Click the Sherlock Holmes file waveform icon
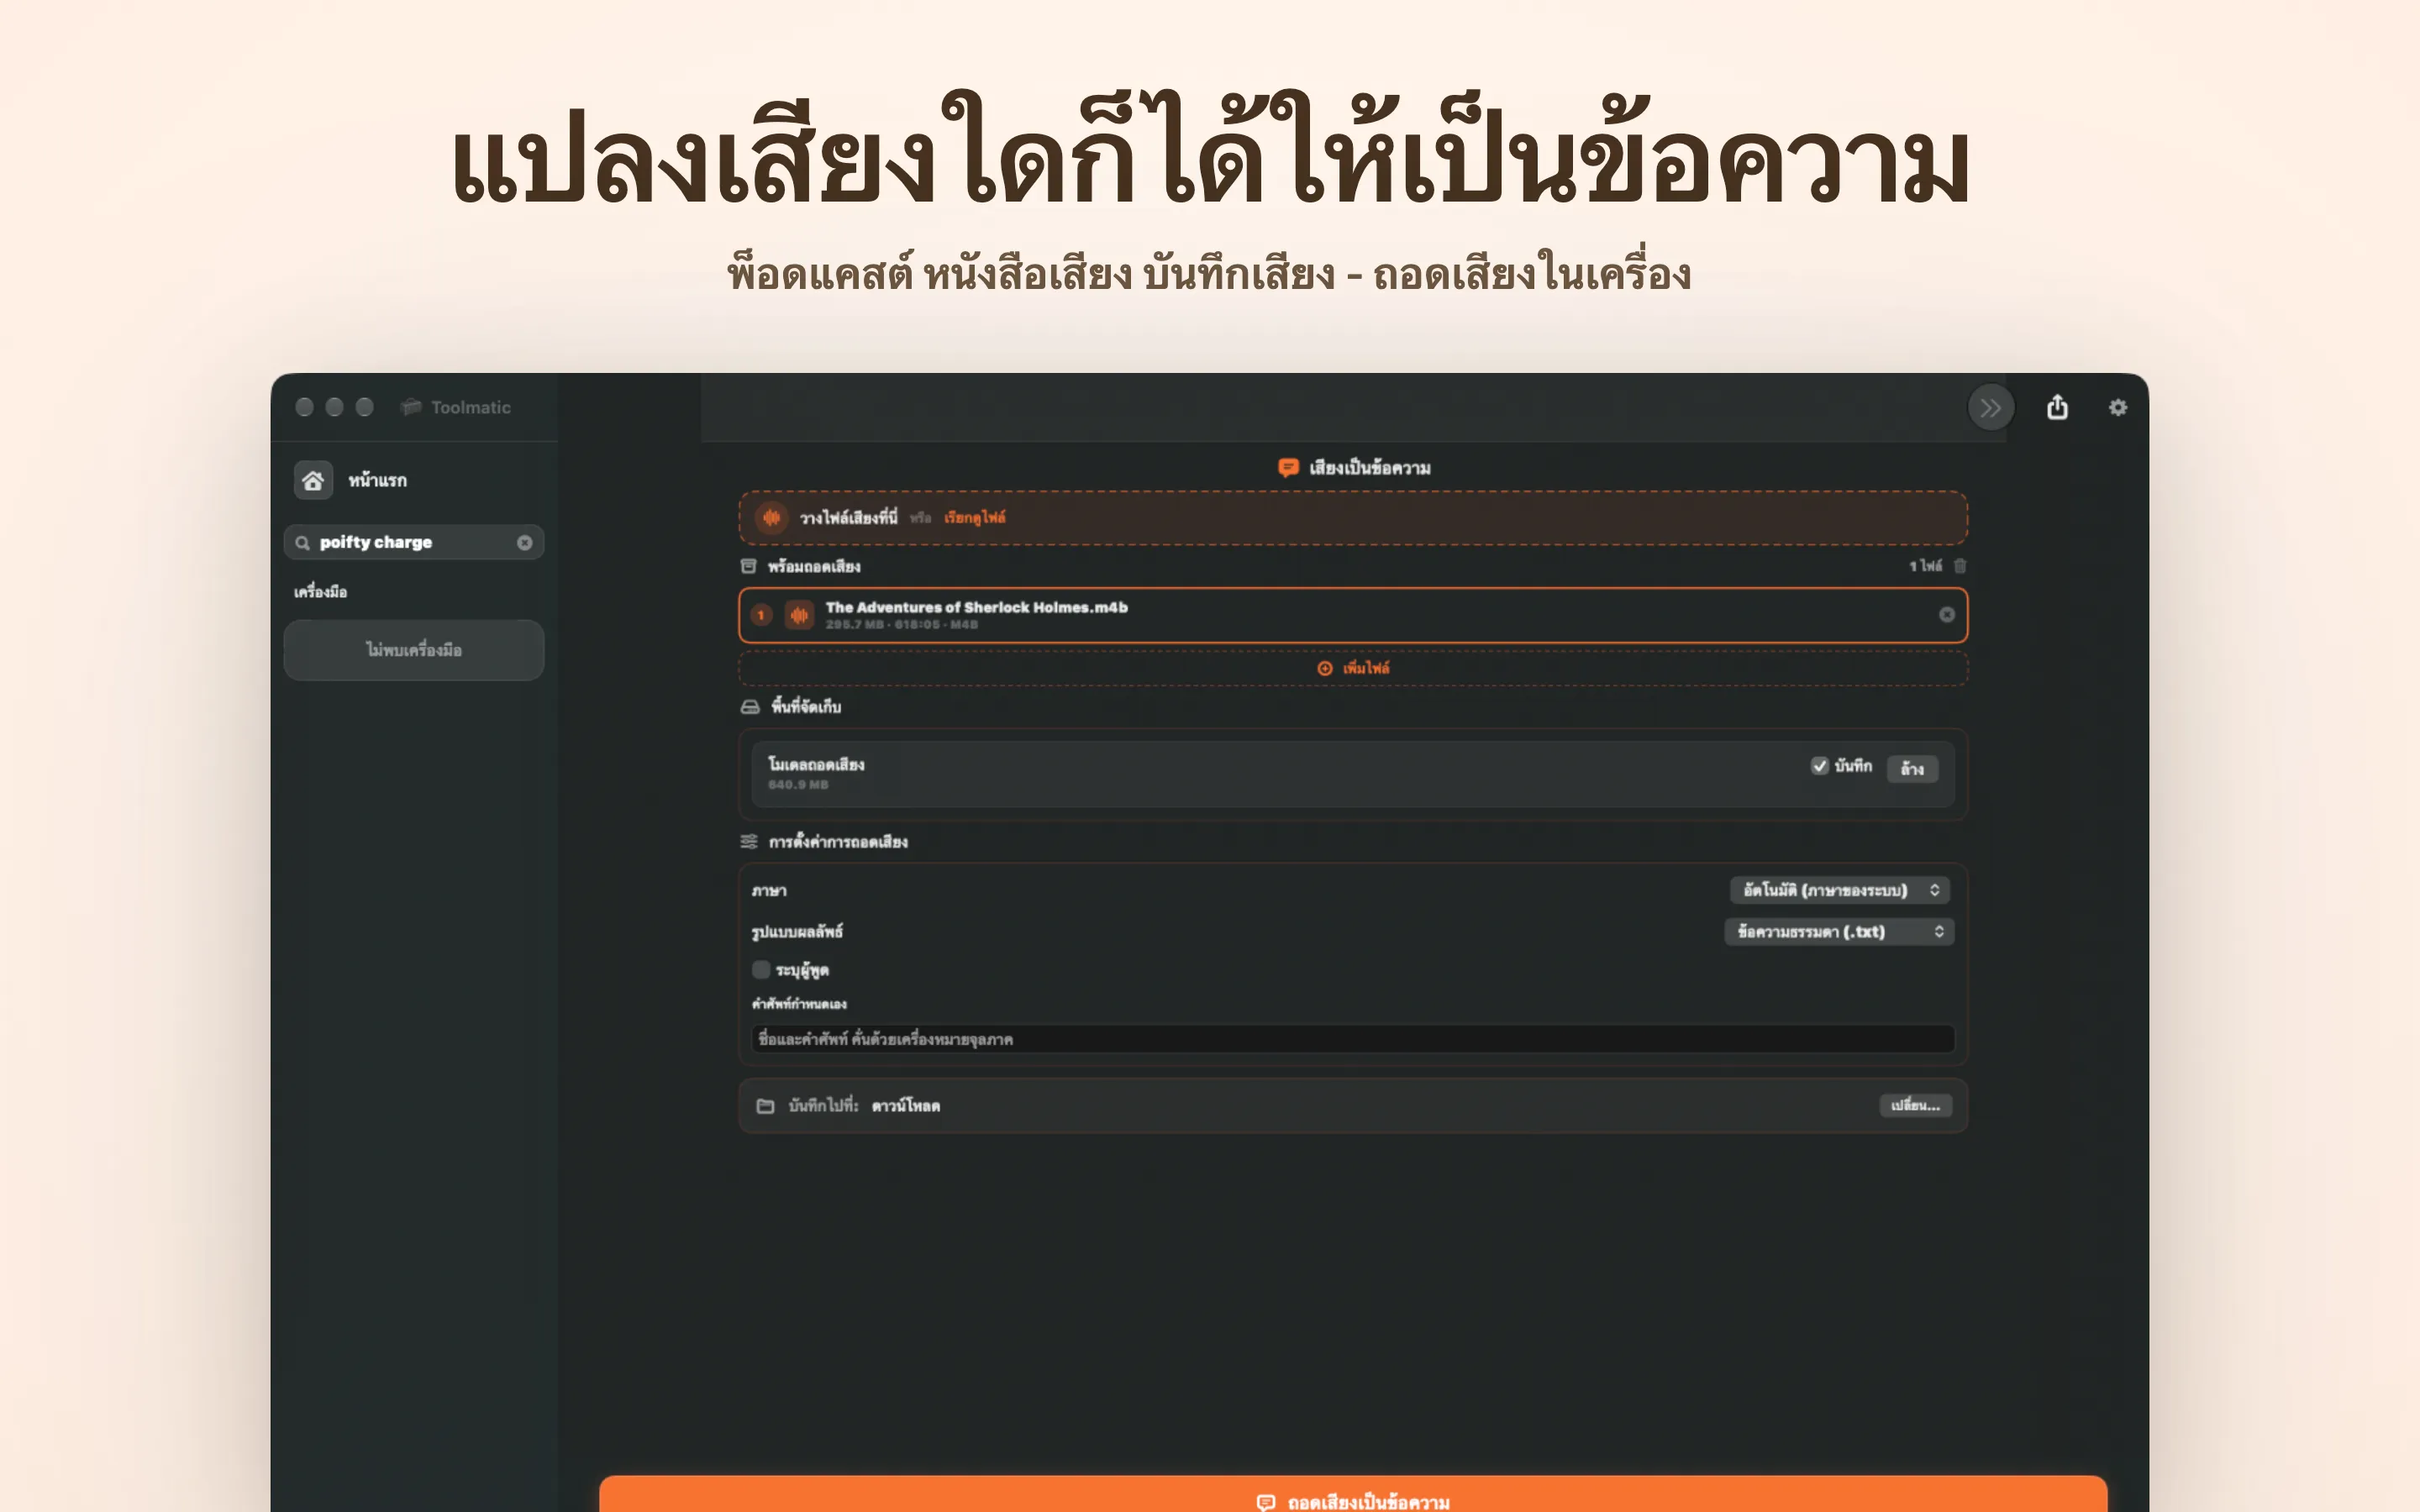This screenshot has height=1512, width=2420. 799,615
